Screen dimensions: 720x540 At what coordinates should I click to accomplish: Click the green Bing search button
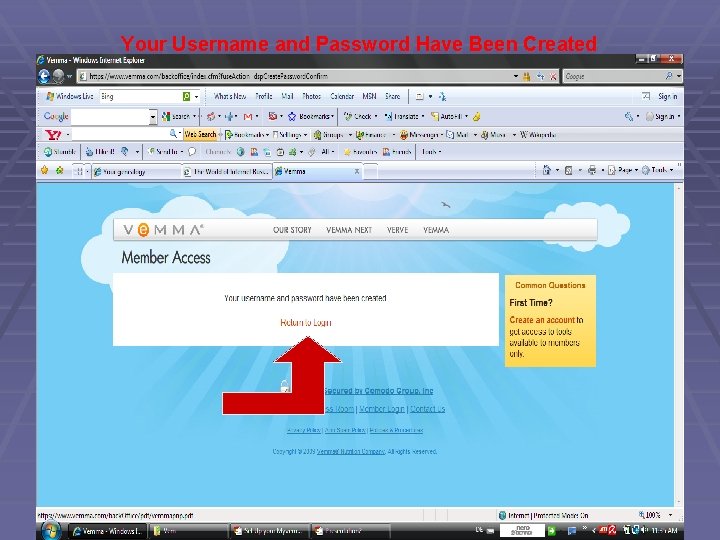186,96
